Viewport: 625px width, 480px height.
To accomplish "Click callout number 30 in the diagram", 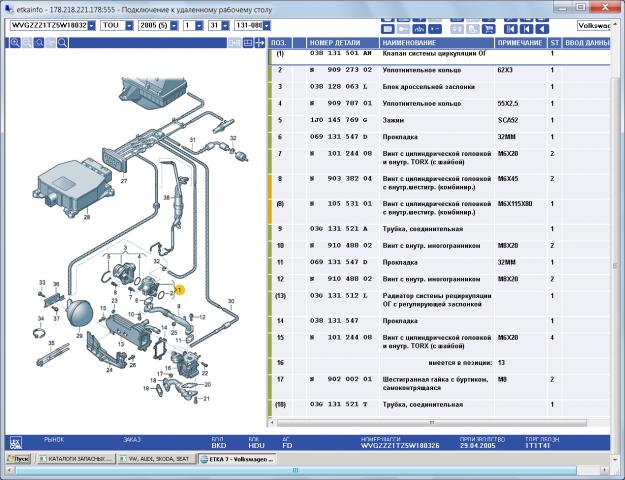I will click(x=231, y=301).
